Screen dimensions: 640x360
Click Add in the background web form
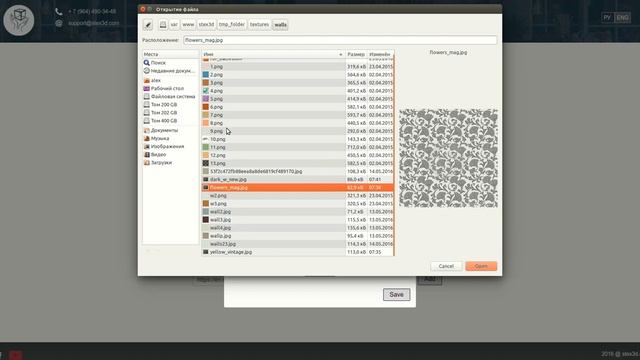(430, 280)
